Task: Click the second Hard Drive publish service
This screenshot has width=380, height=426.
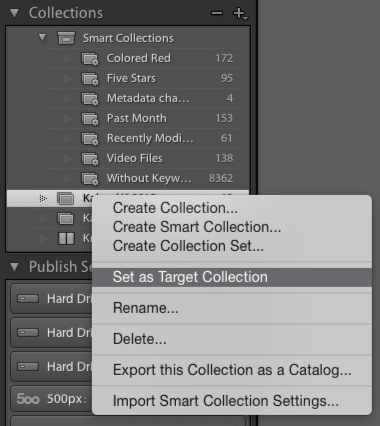Action: [52, 333]
